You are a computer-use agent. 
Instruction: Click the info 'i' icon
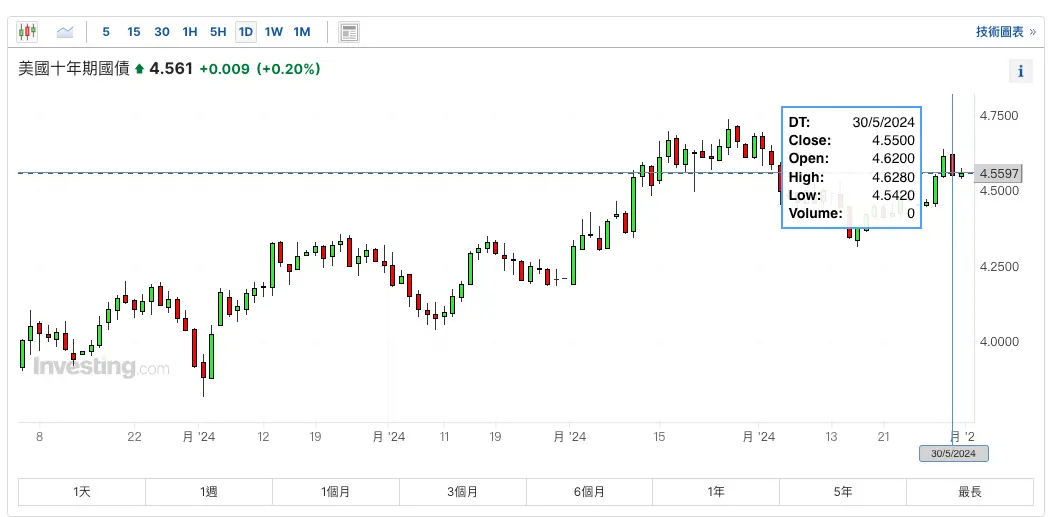coord(1020,71)
